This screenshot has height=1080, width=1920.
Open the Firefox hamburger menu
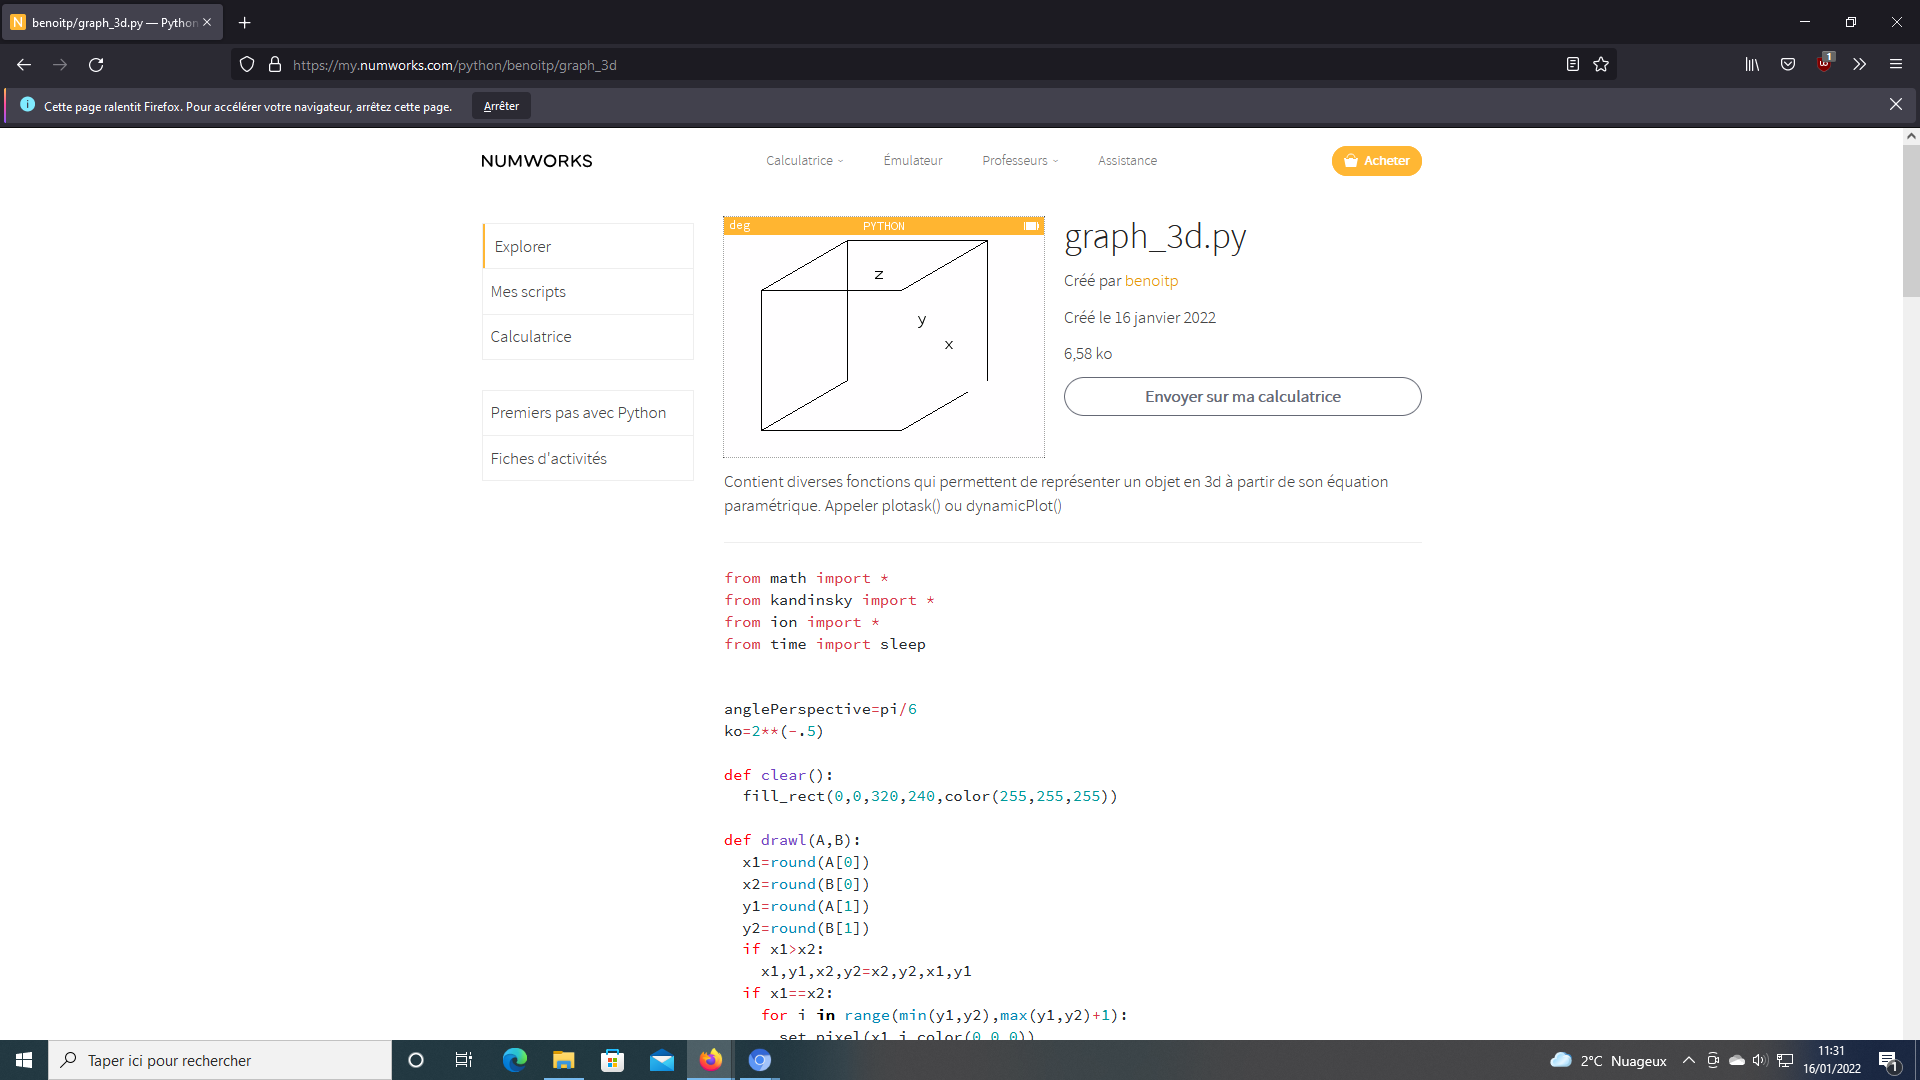(1896, 64)
